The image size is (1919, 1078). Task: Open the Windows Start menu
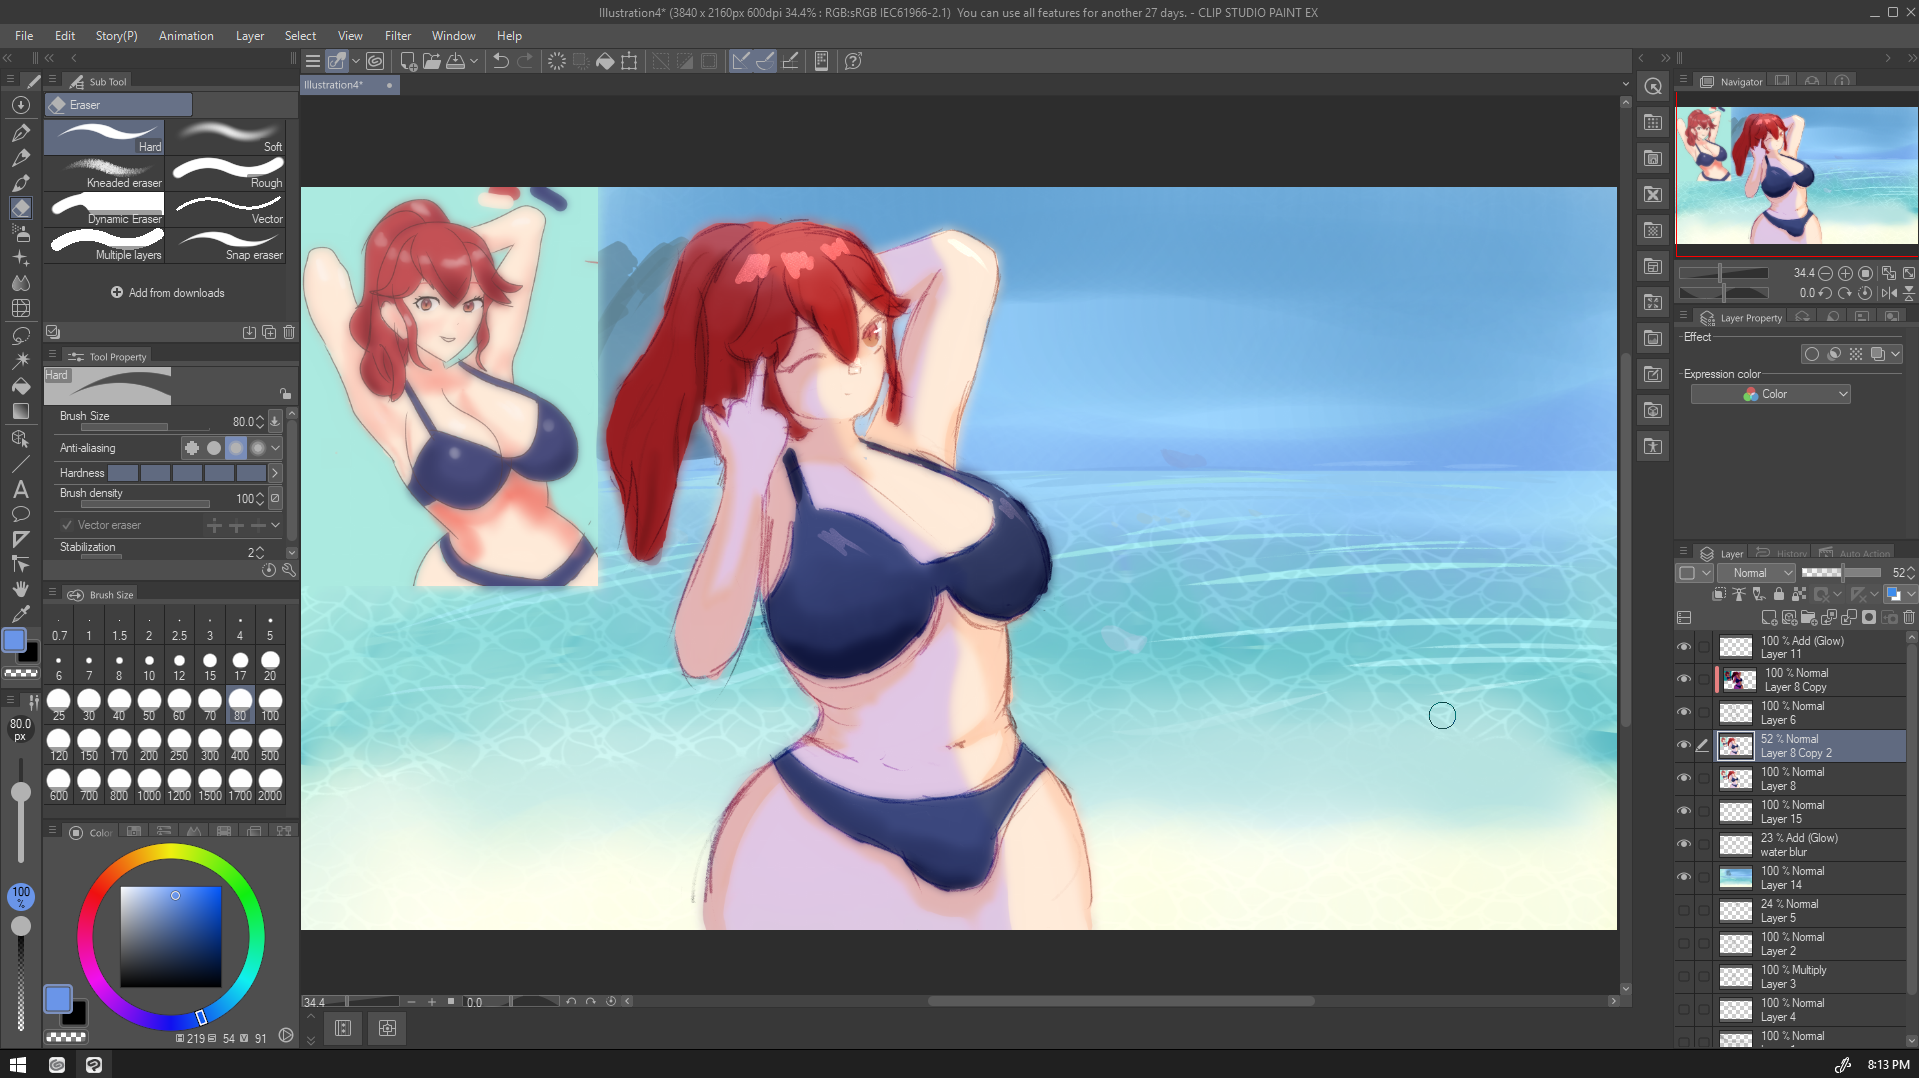(x=18, y=1065)
